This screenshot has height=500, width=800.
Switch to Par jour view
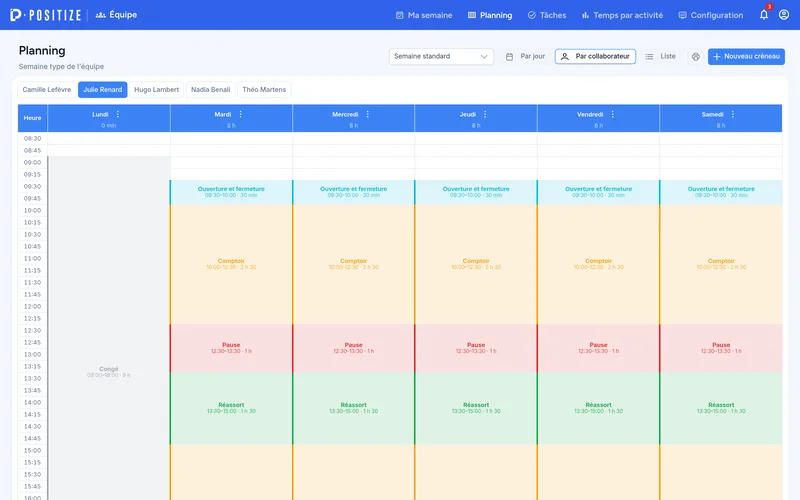coord(526,57)
